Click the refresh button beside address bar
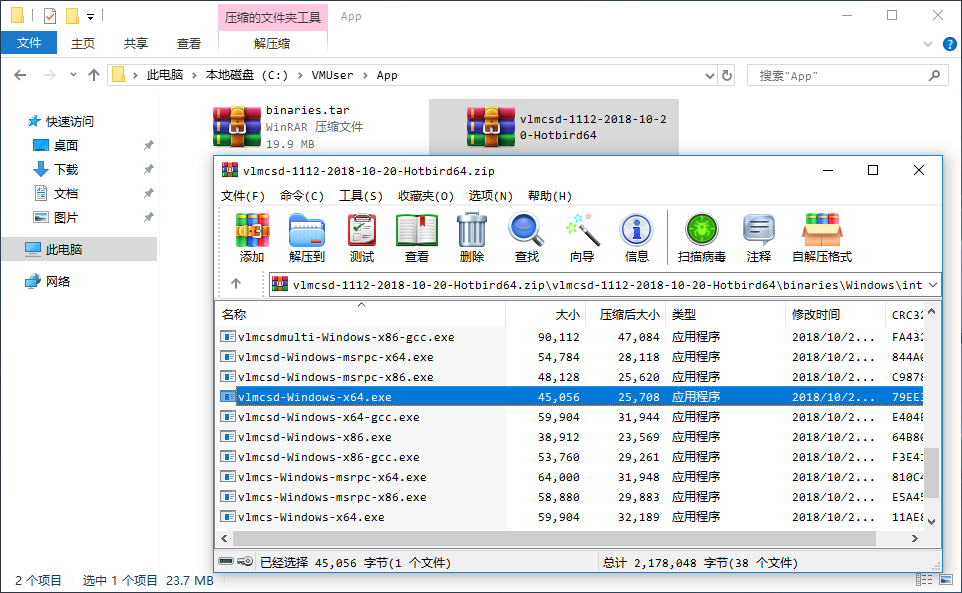Viewport: 962px width, 593px height. tap(727, 75)
